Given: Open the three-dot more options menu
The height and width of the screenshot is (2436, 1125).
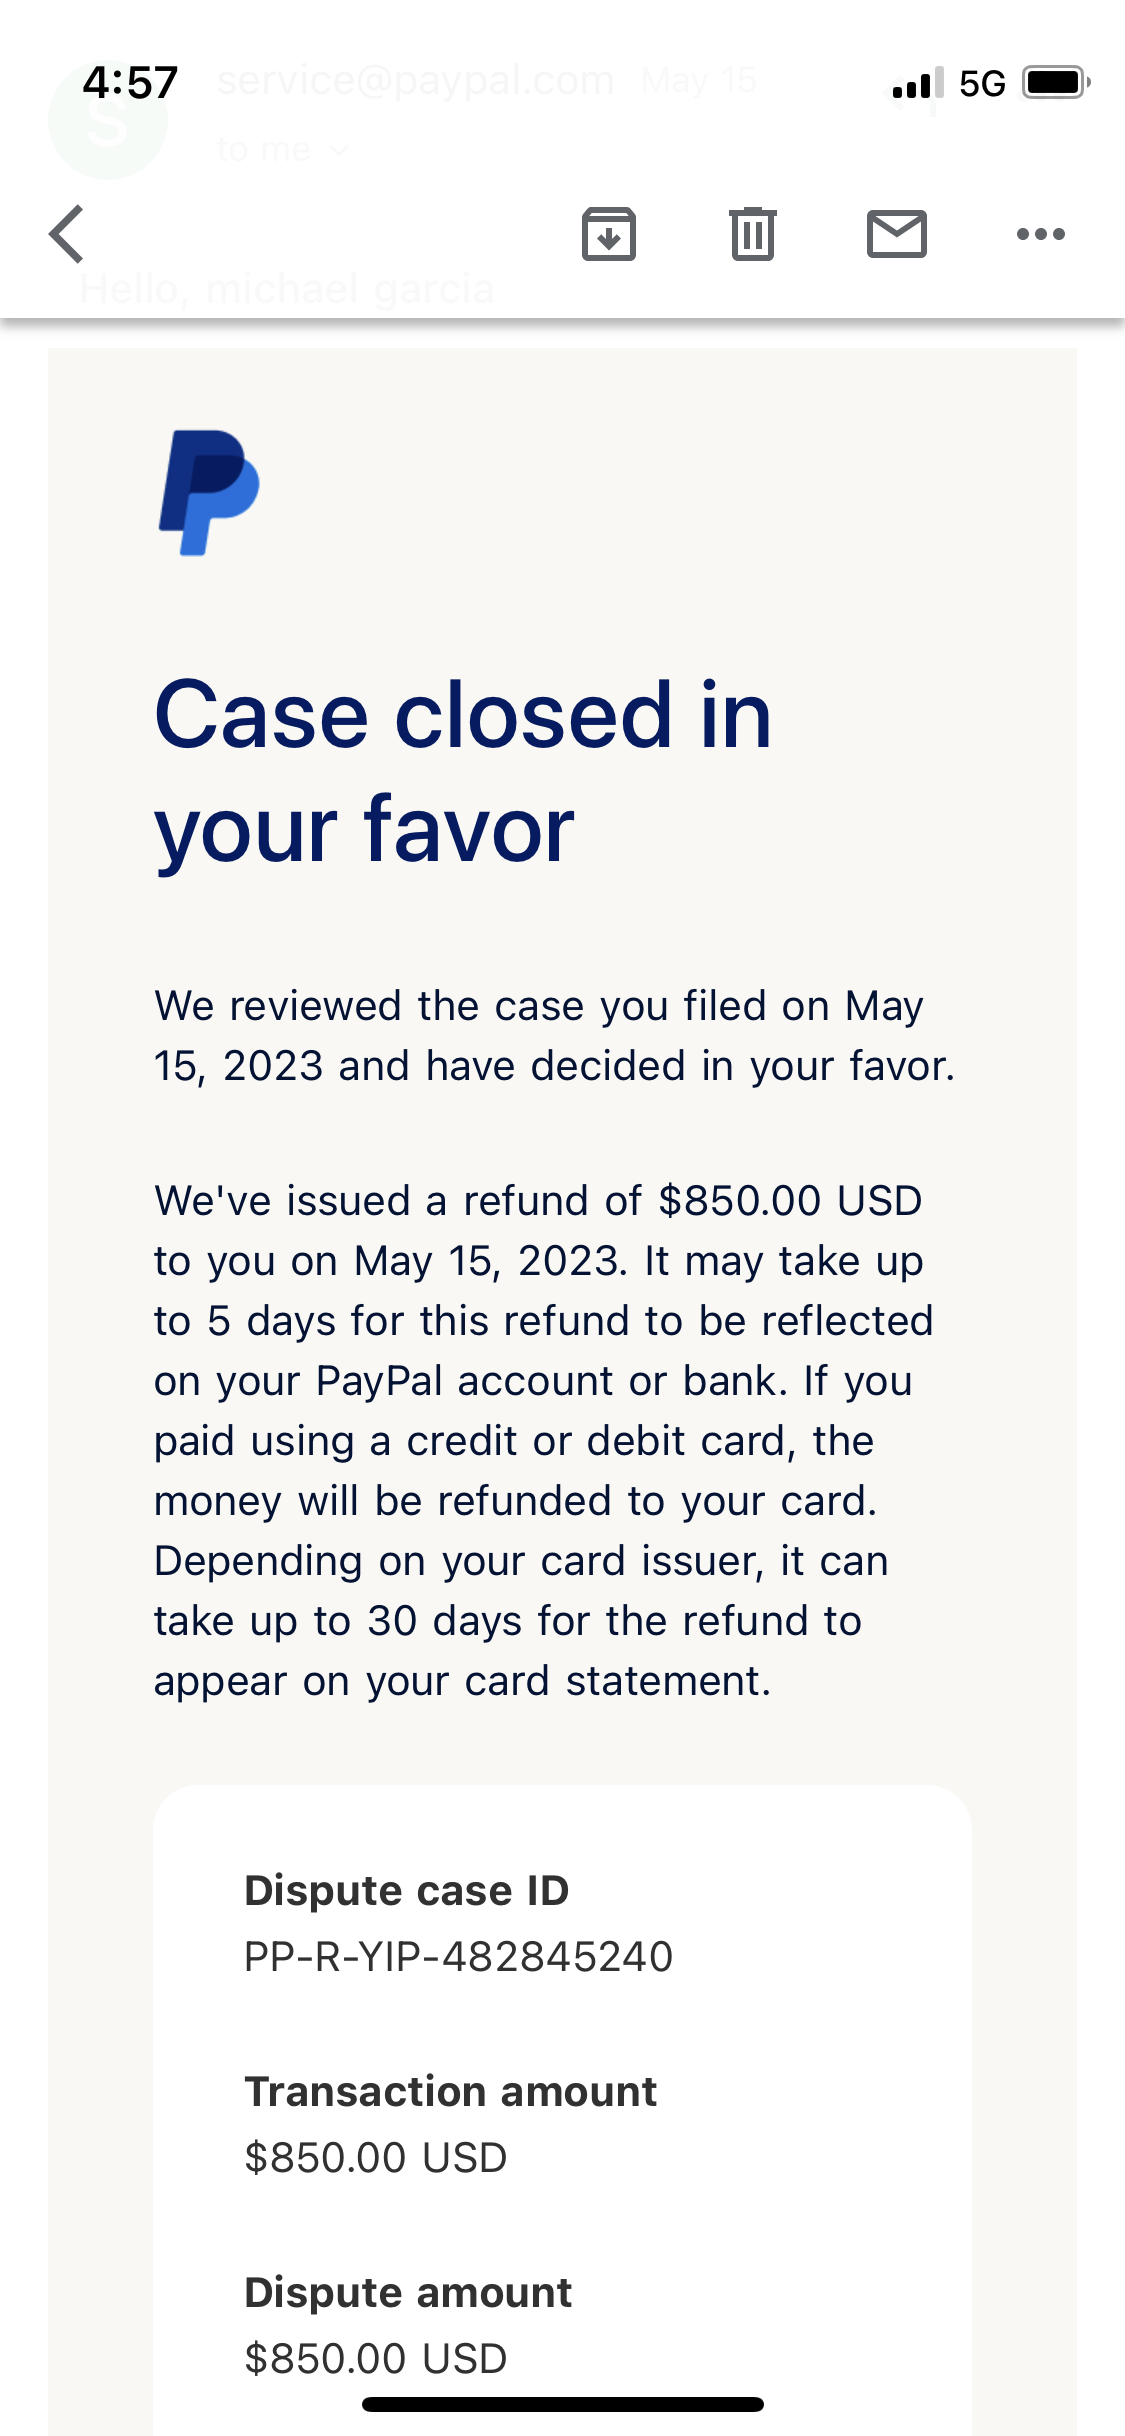Looking at the screenshot, I should pyautogui.click(x=1041, y=234).
